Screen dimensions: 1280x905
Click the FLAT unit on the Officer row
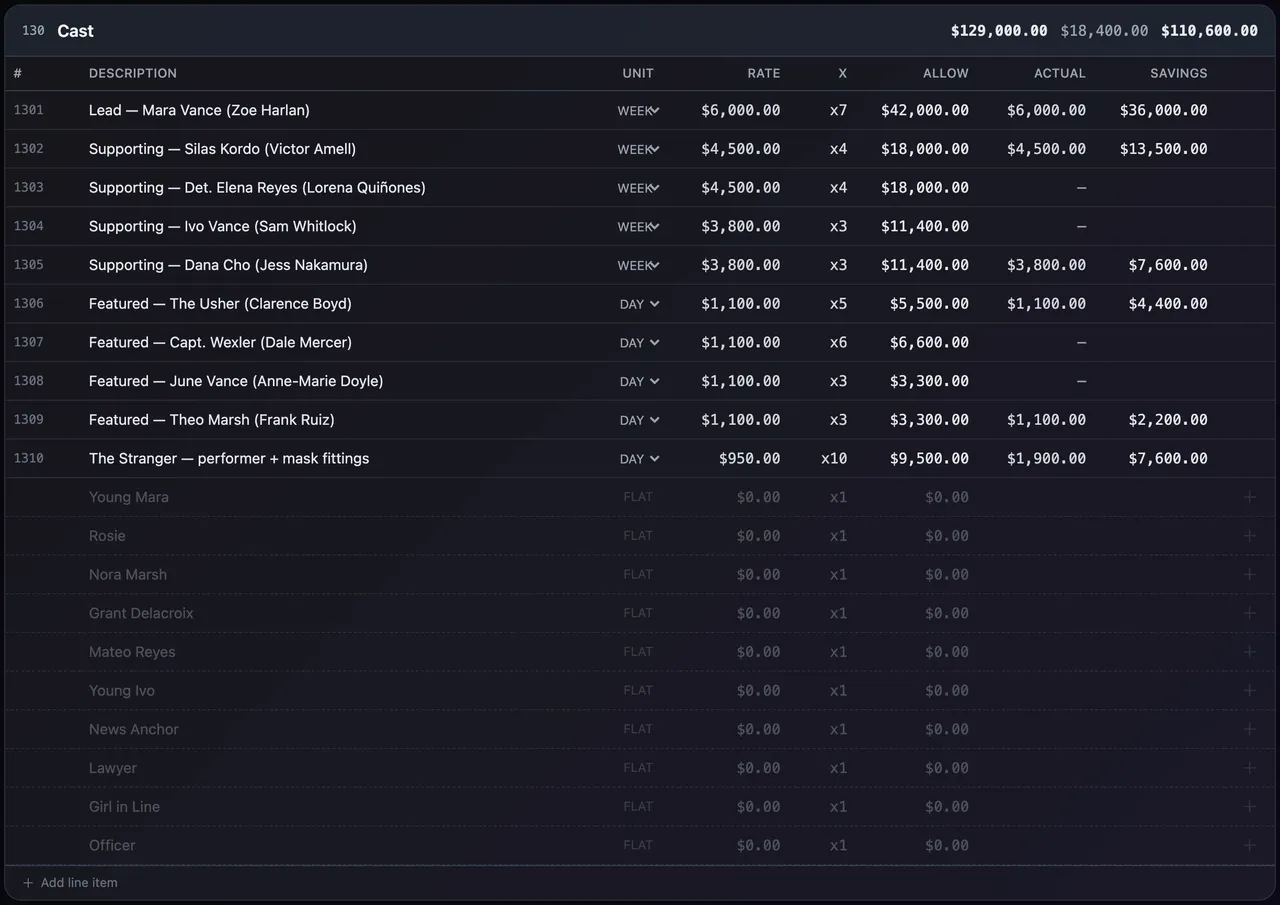tap(638, 845)
